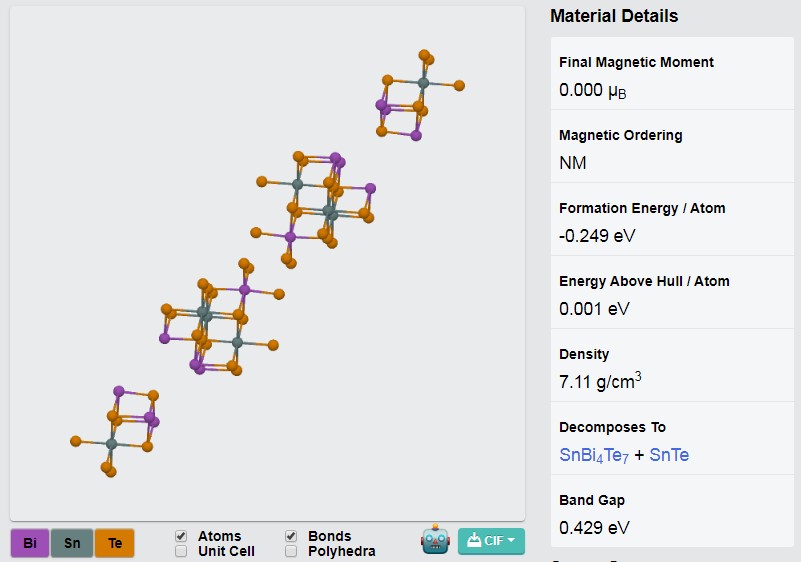Click the download icon on CIF button

pos(474,540)
